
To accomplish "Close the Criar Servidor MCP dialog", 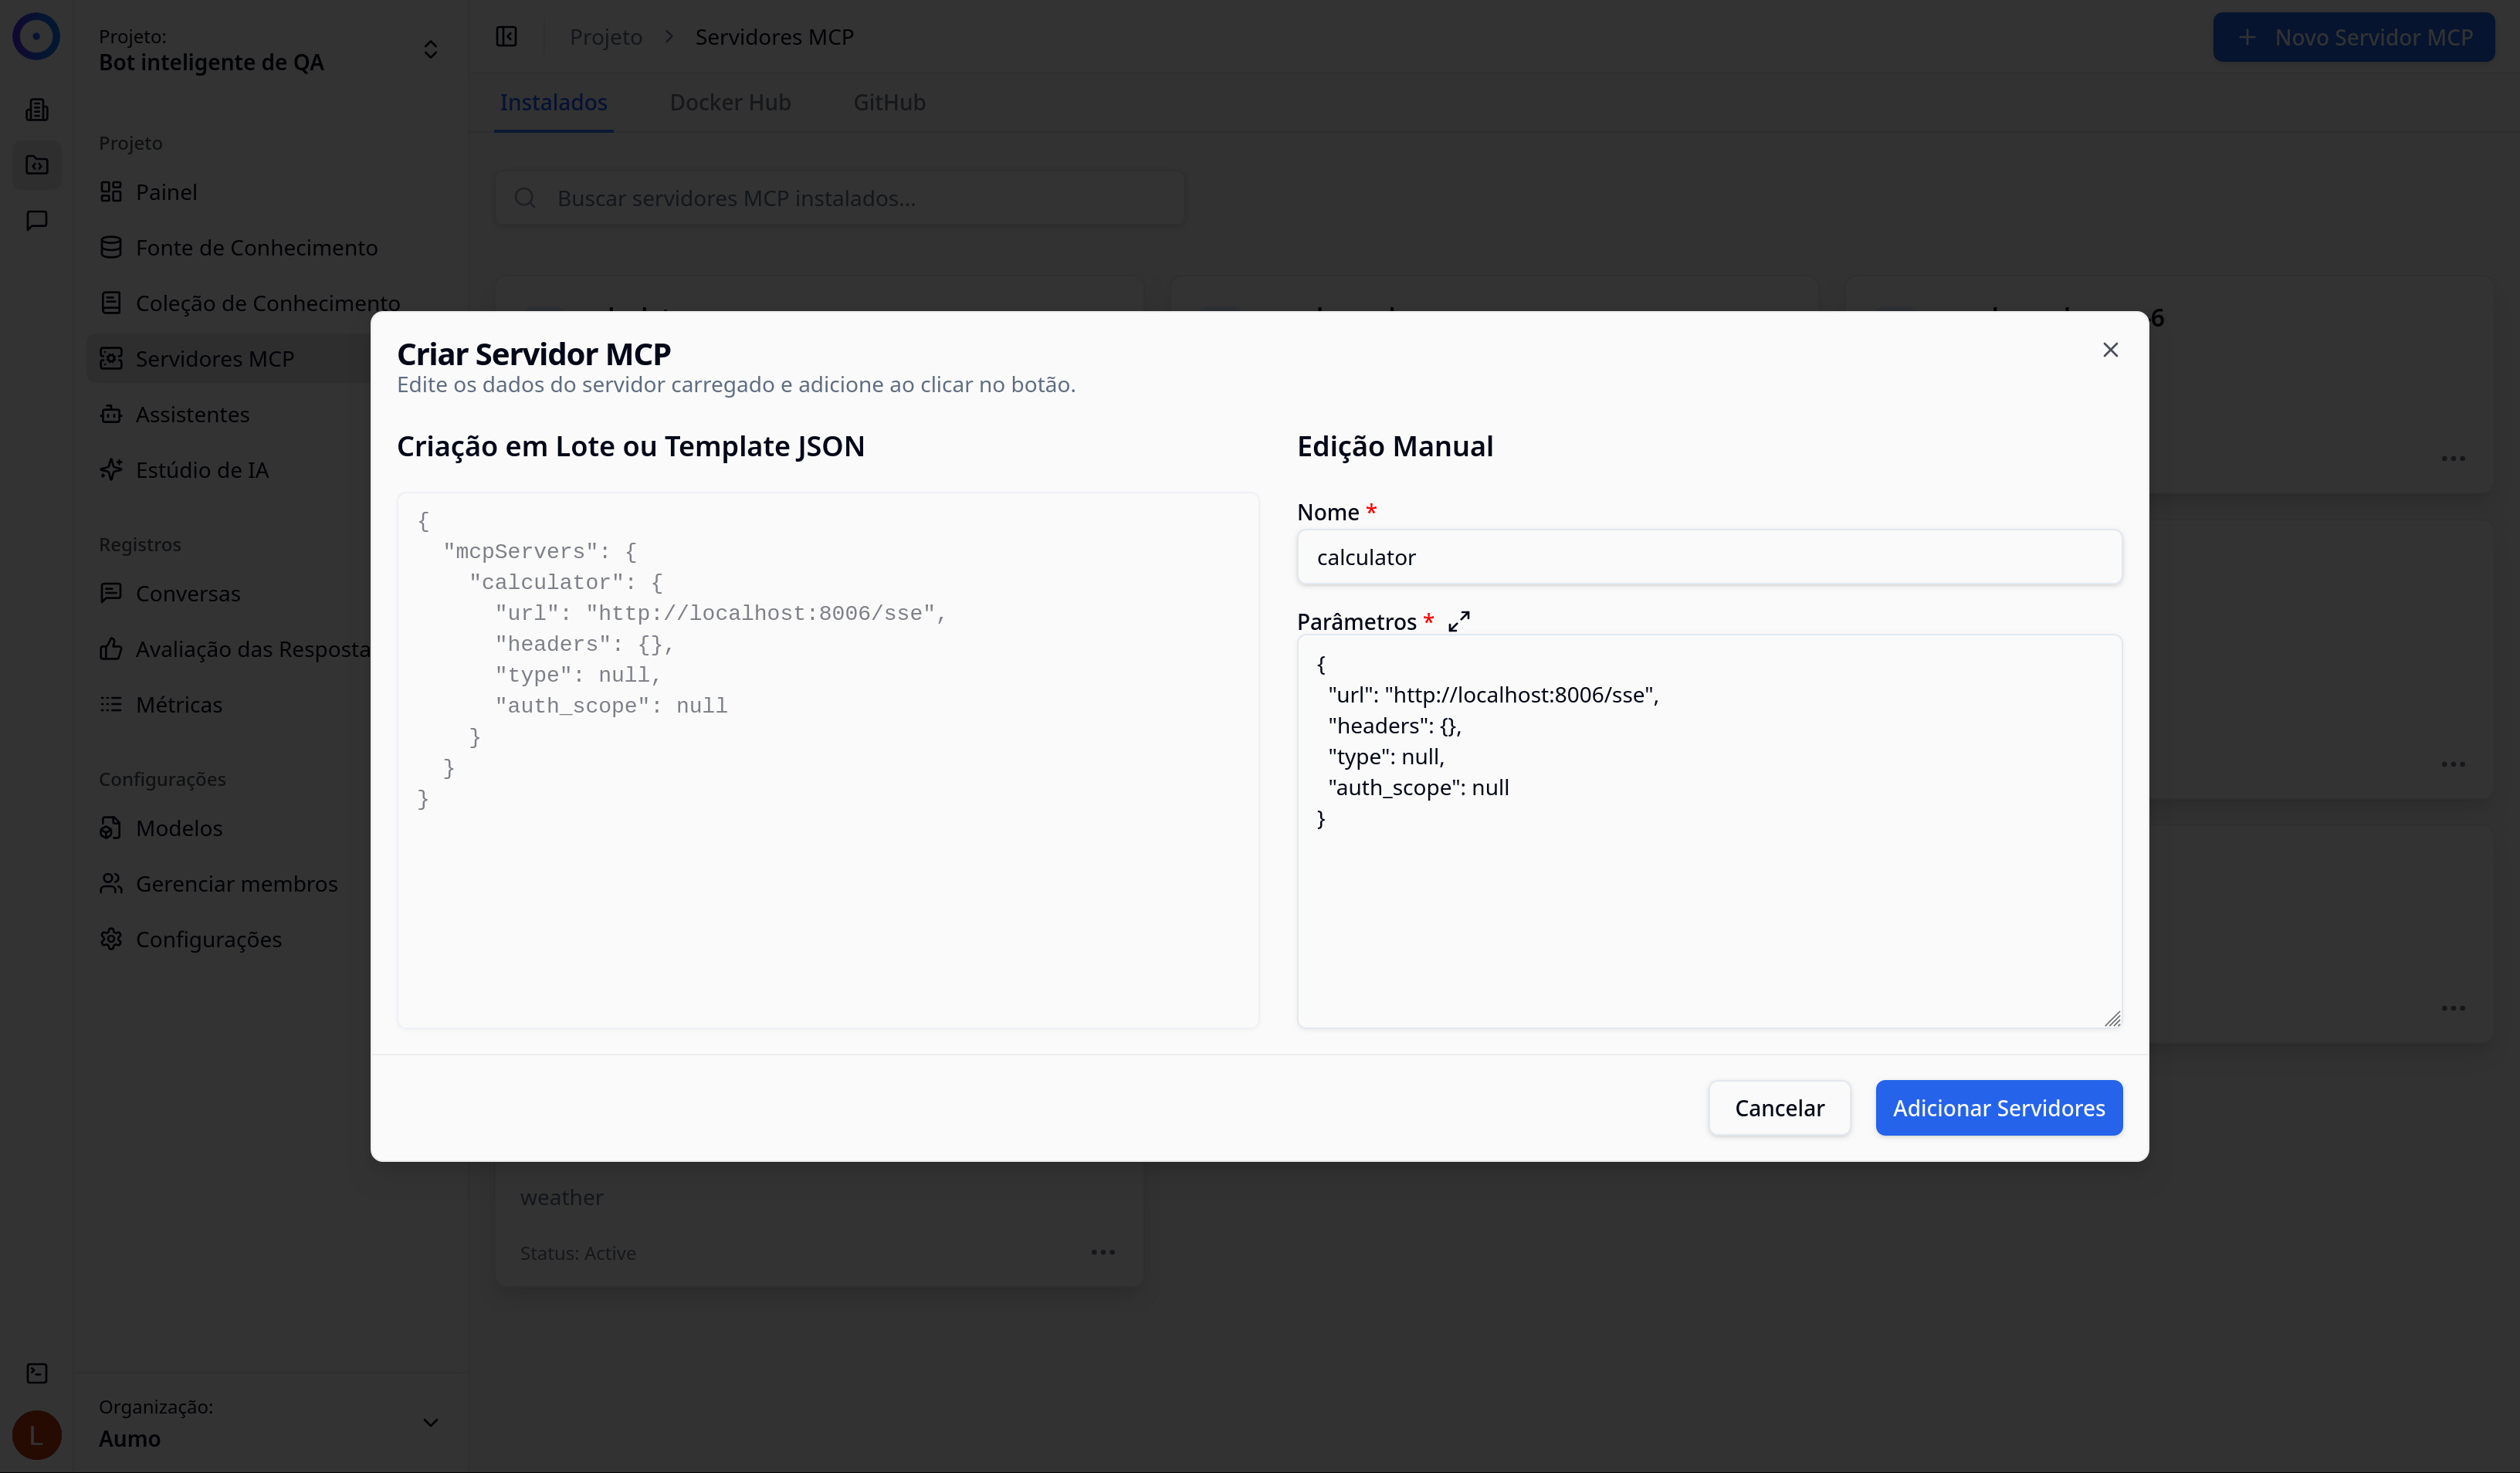I will tap(2110, 350).
